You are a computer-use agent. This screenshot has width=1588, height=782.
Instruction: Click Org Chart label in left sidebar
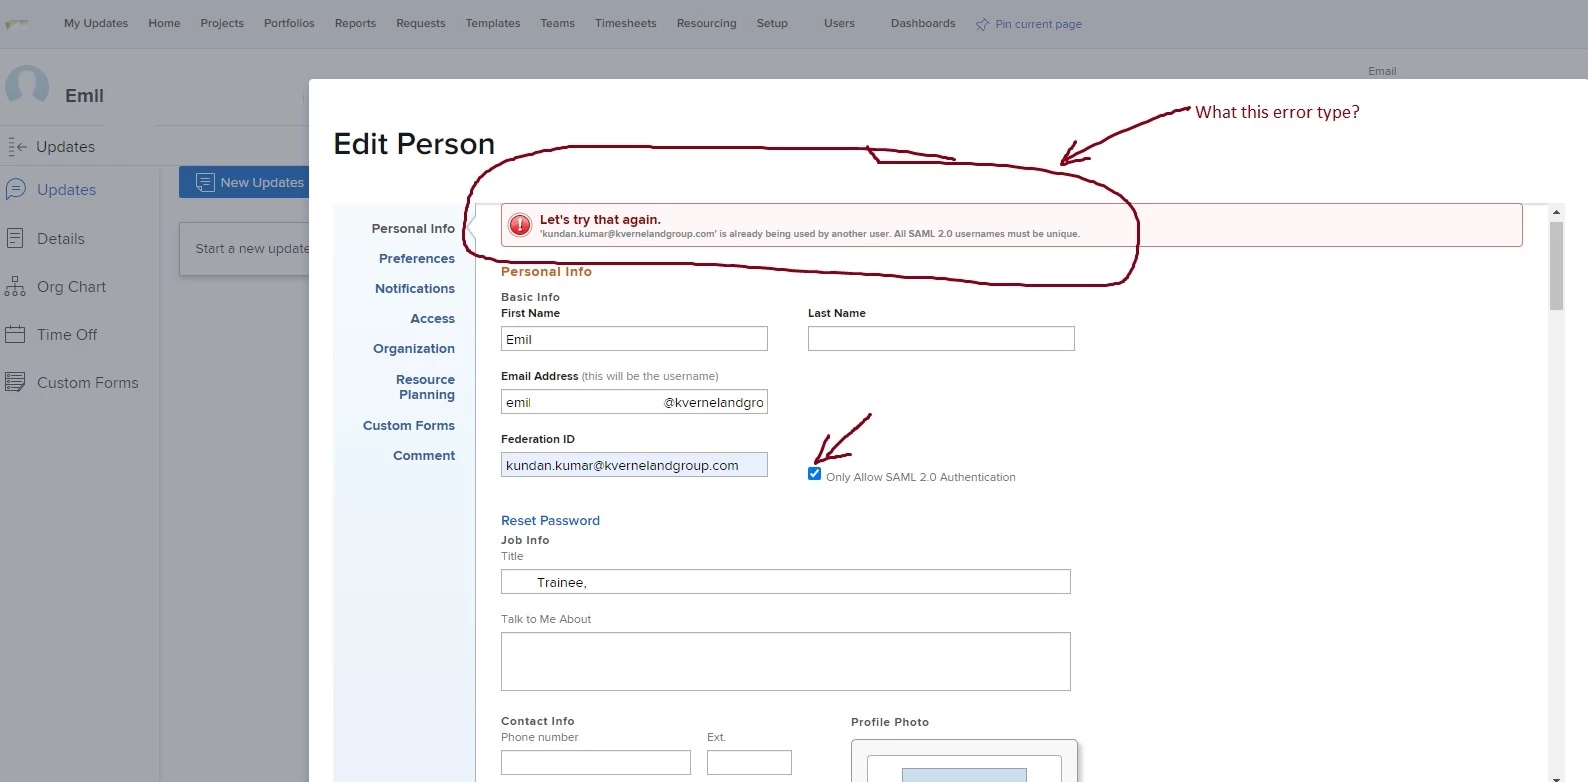coord(71,287)
